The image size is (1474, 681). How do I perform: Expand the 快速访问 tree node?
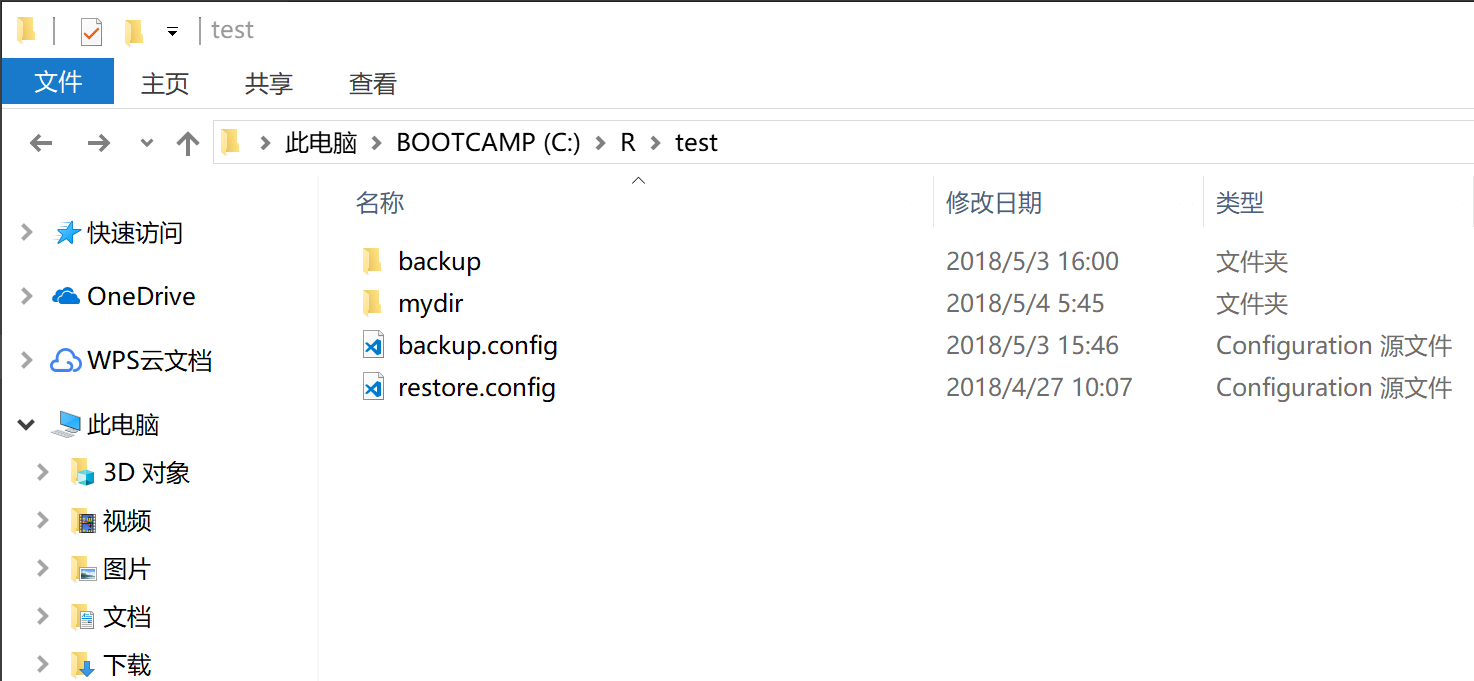point(27,233)
